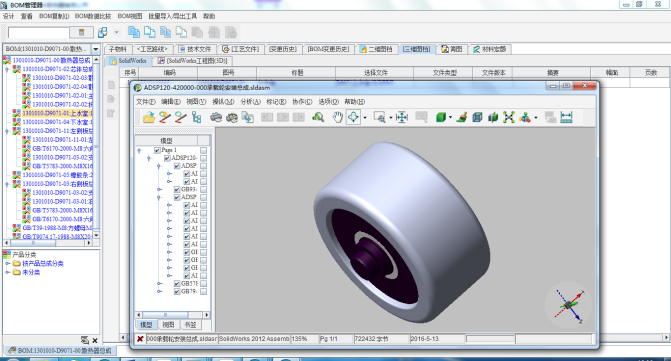671x361 pixels.
Task: Click the second pencil markup icon in viewer
Action: tap(181, 117)
